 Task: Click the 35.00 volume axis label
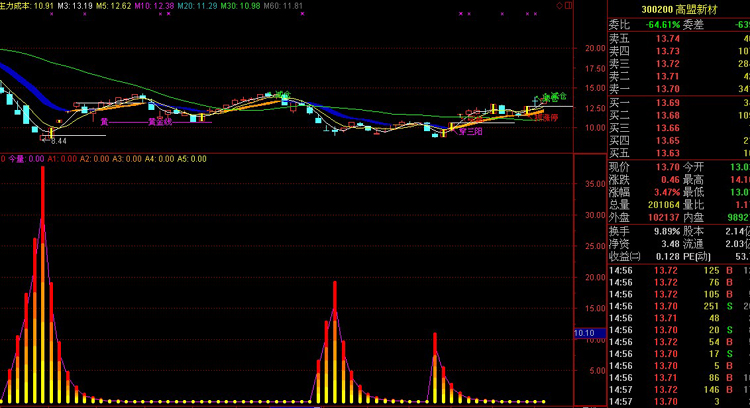click(x=596, y=184)
